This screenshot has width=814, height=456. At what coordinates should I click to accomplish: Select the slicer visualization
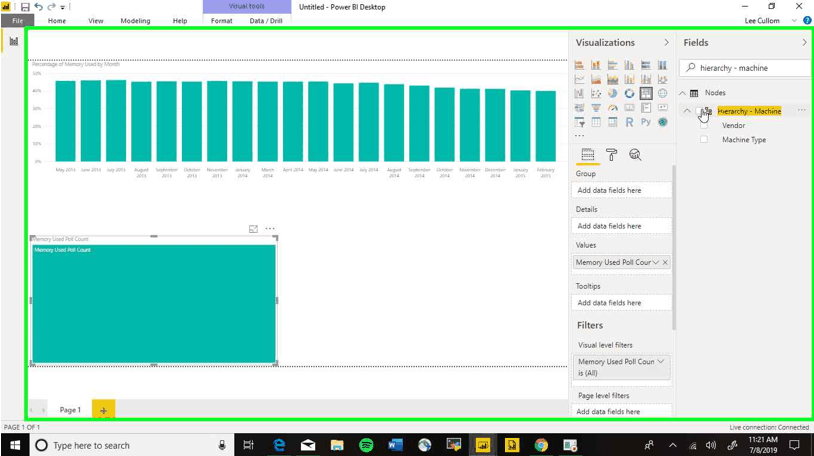coord(579,122)
